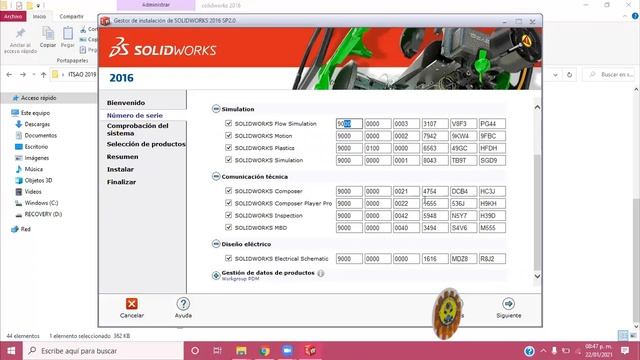Click last serial field of SOLIDWORKS Motion
The width and height of the screenshot is (640, 360).
[492, 136]
